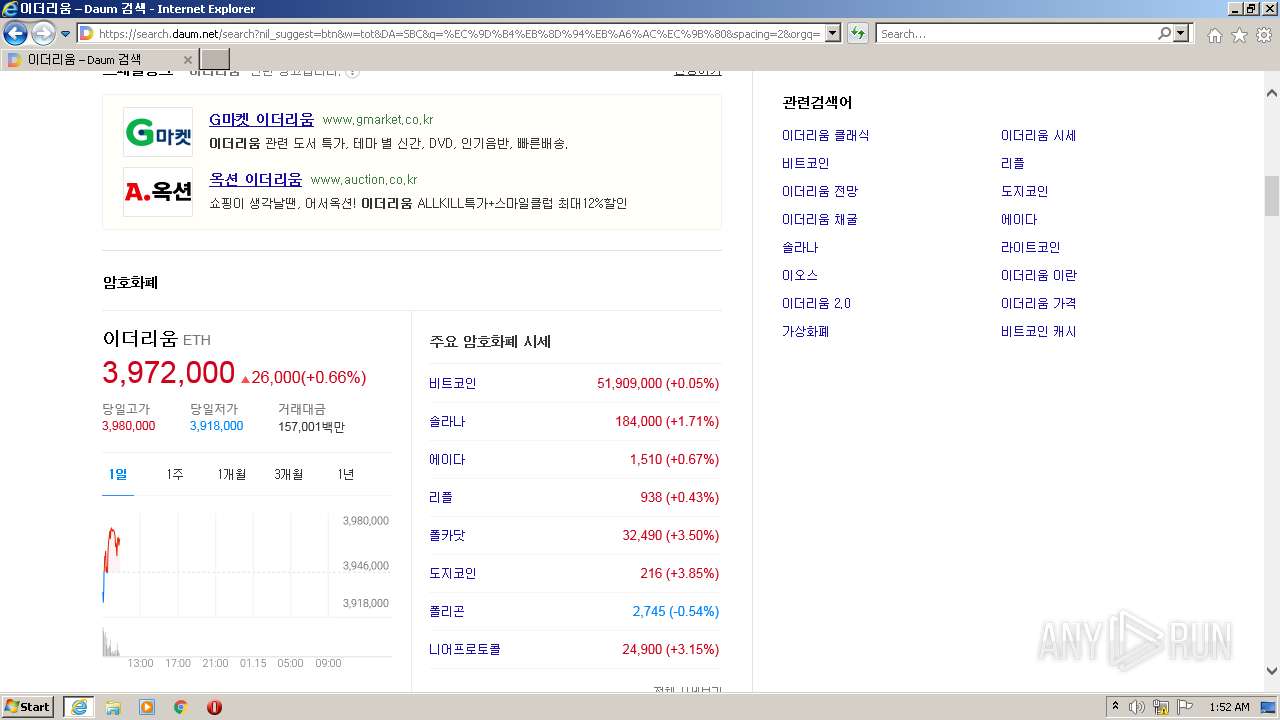Click the page scrollbar up arrow
Image resolution: width=1280 pixels, height=720 pixels.
[x=1271, y=92]
